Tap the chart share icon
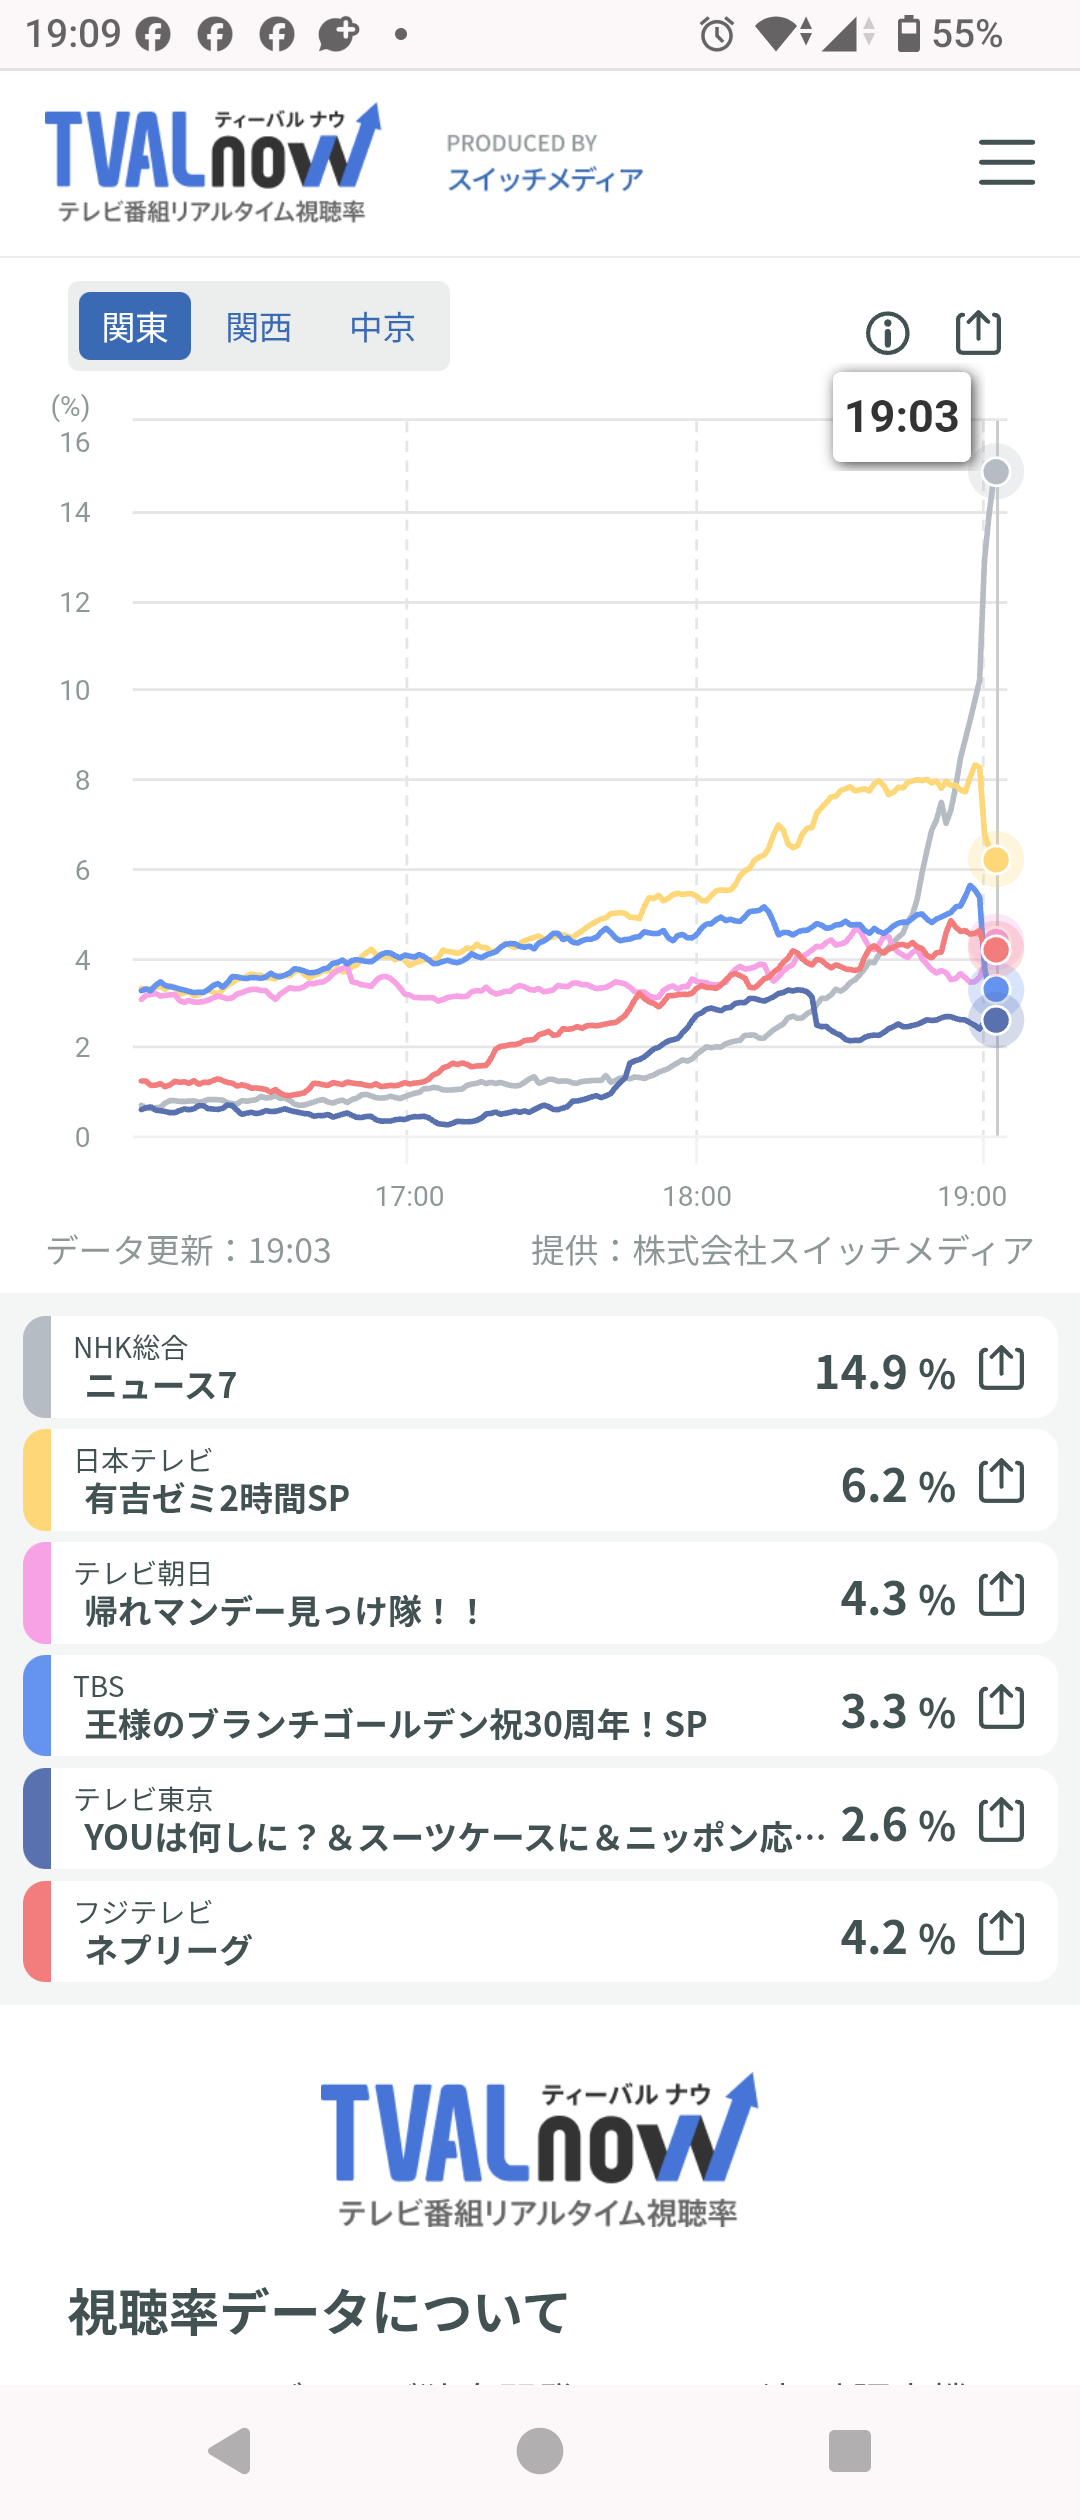The width and height of the screenshot is (1080, 2520). click(x=978, y=333)
